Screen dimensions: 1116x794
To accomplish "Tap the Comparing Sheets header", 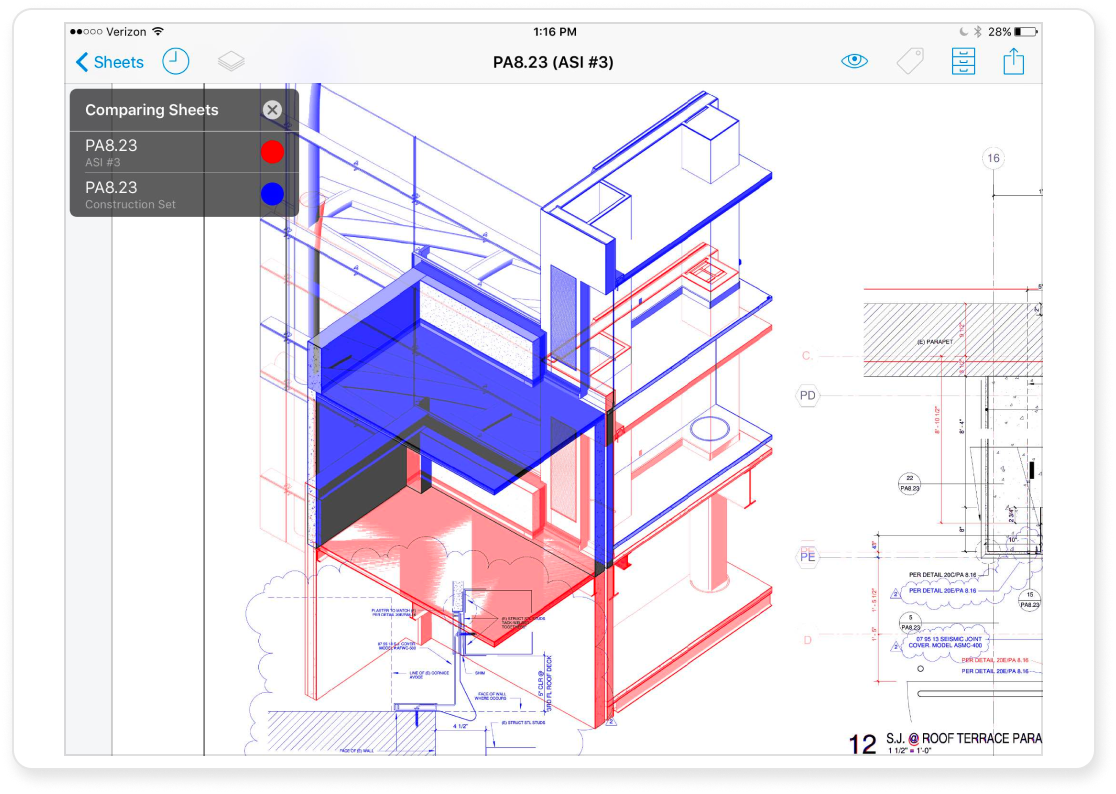I will [x=152, y=110].
